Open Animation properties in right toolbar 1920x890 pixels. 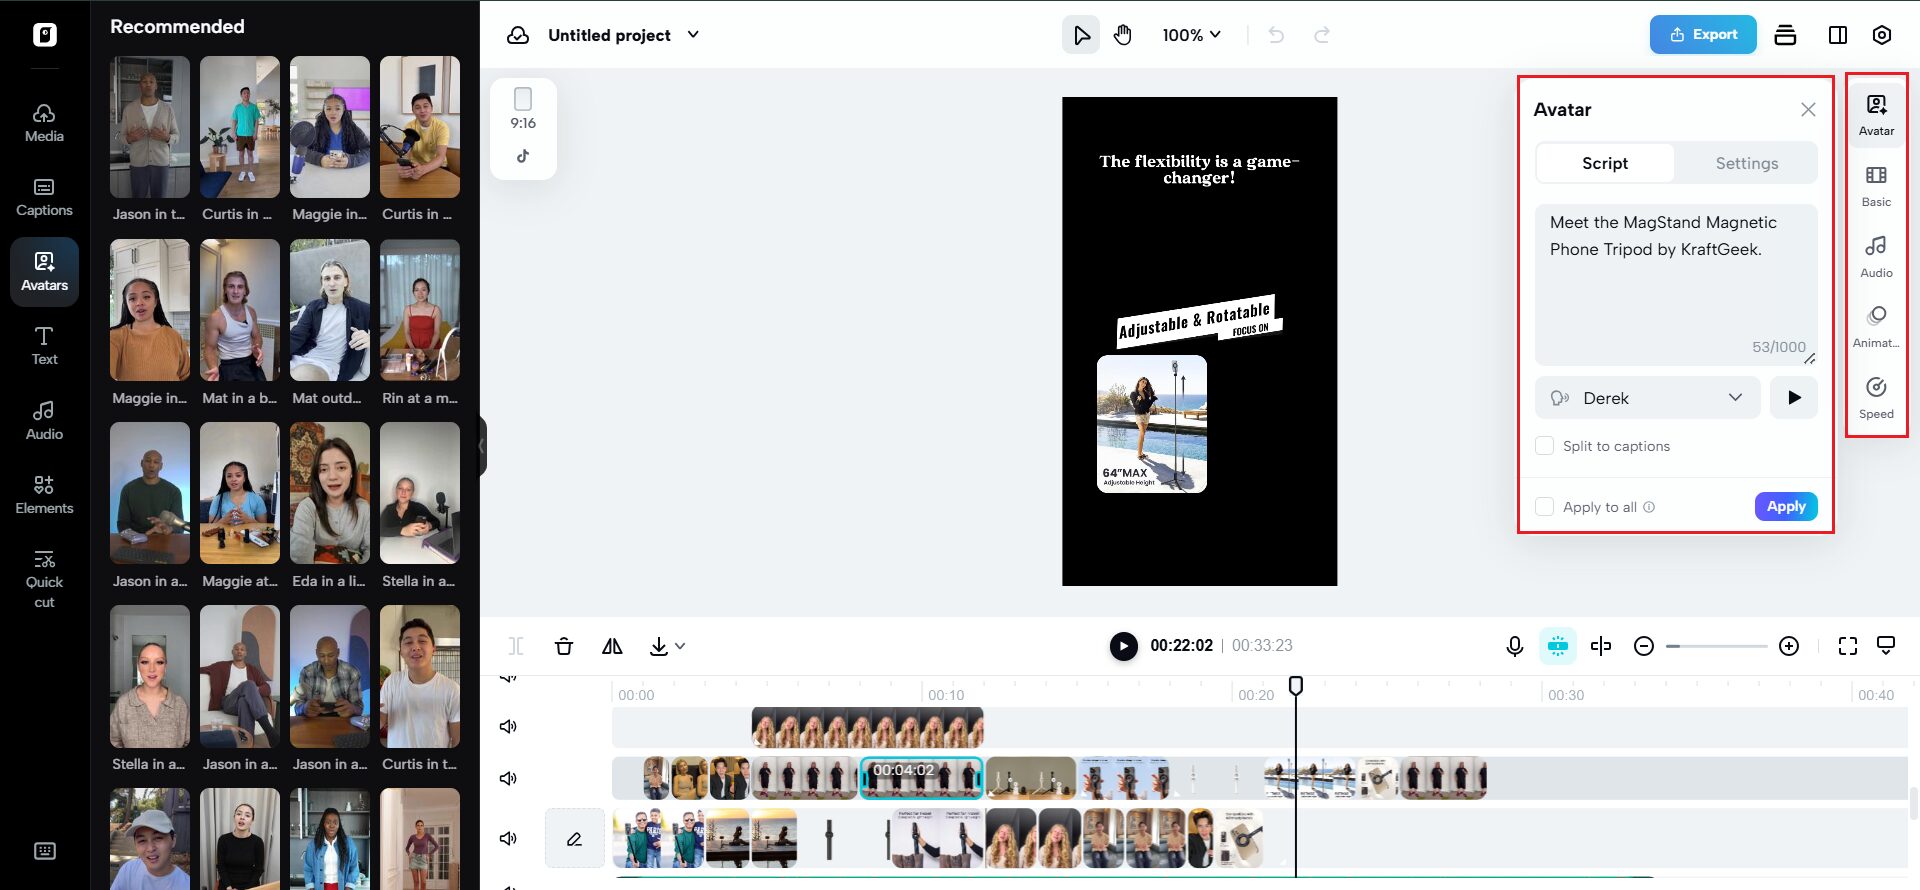(x=1876, y=327)
